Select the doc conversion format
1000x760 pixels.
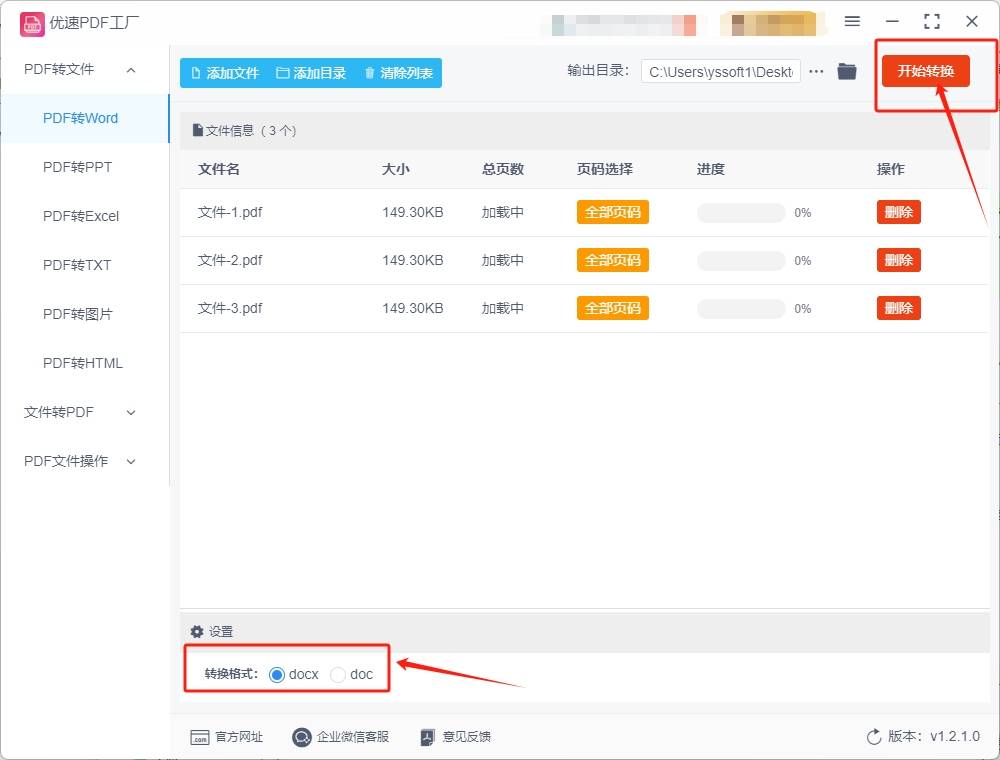tap(337, 675)
